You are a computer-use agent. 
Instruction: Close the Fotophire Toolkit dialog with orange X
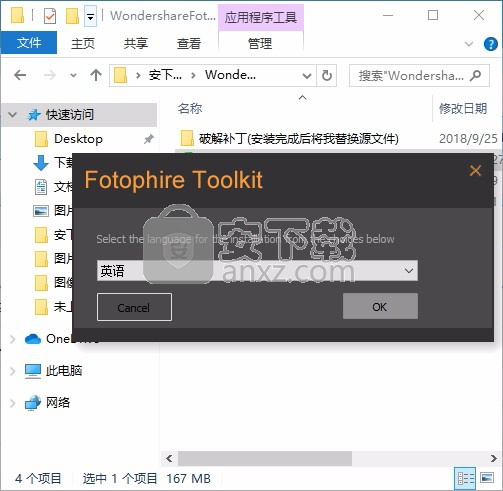coord(475,171)
